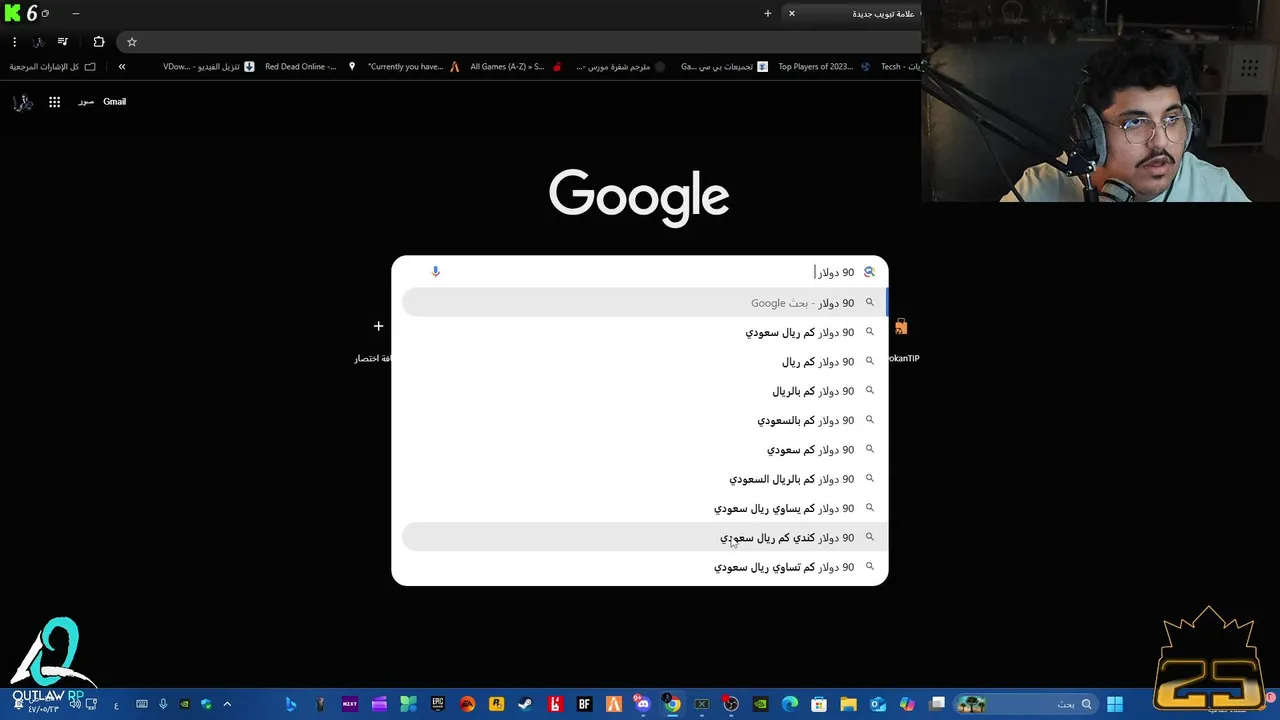The image size is (1280, 720).
Task: Open the Windows Start menu
Action: point(1115,704)
